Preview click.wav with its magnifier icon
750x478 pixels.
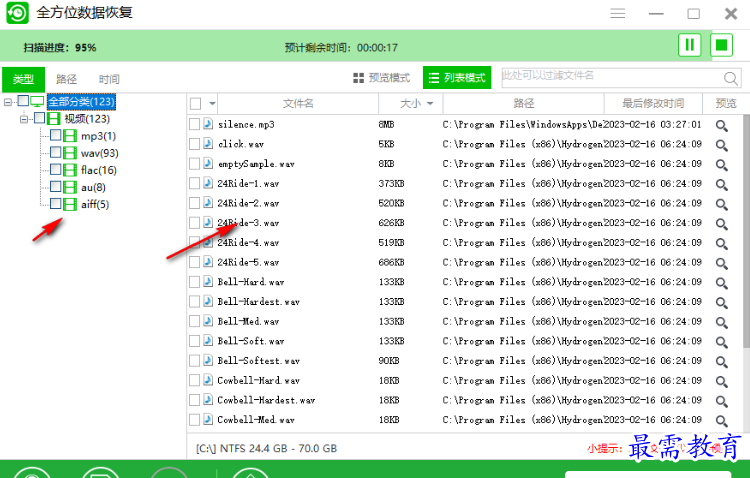coord(721,145)
